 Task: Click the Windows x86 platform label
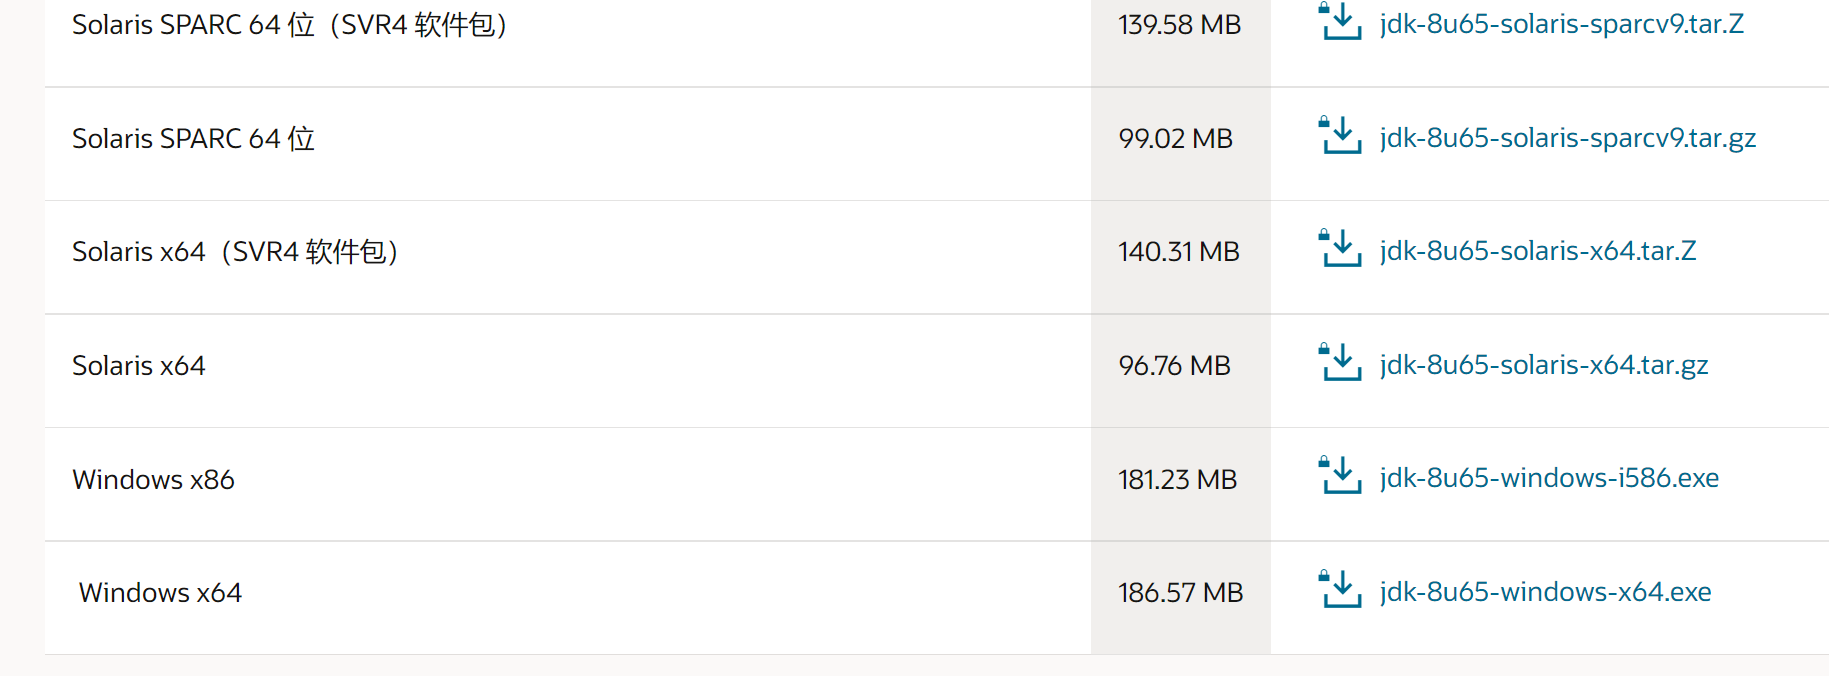(153, 480)
